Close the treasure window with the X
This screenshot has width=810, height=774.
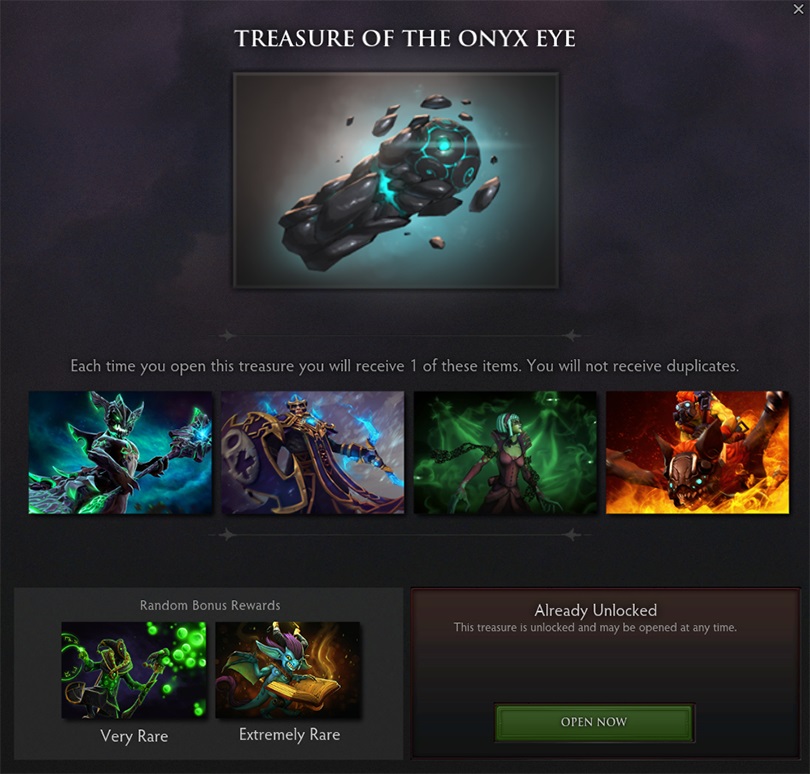pyautogui.click(x=798, y=9)
